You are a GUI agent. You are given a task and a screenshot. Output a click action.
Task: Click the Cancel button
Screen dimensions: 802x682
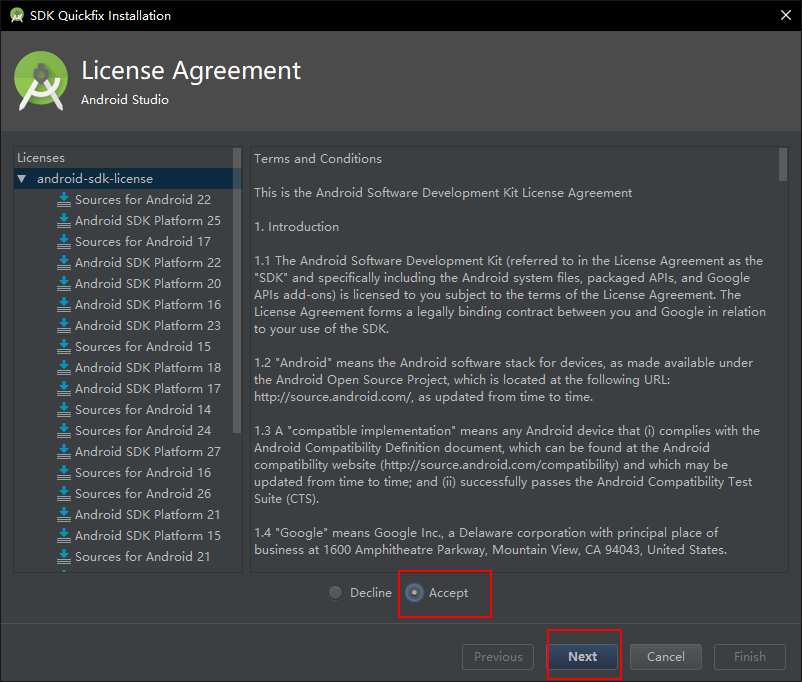[x=665, y=656]
